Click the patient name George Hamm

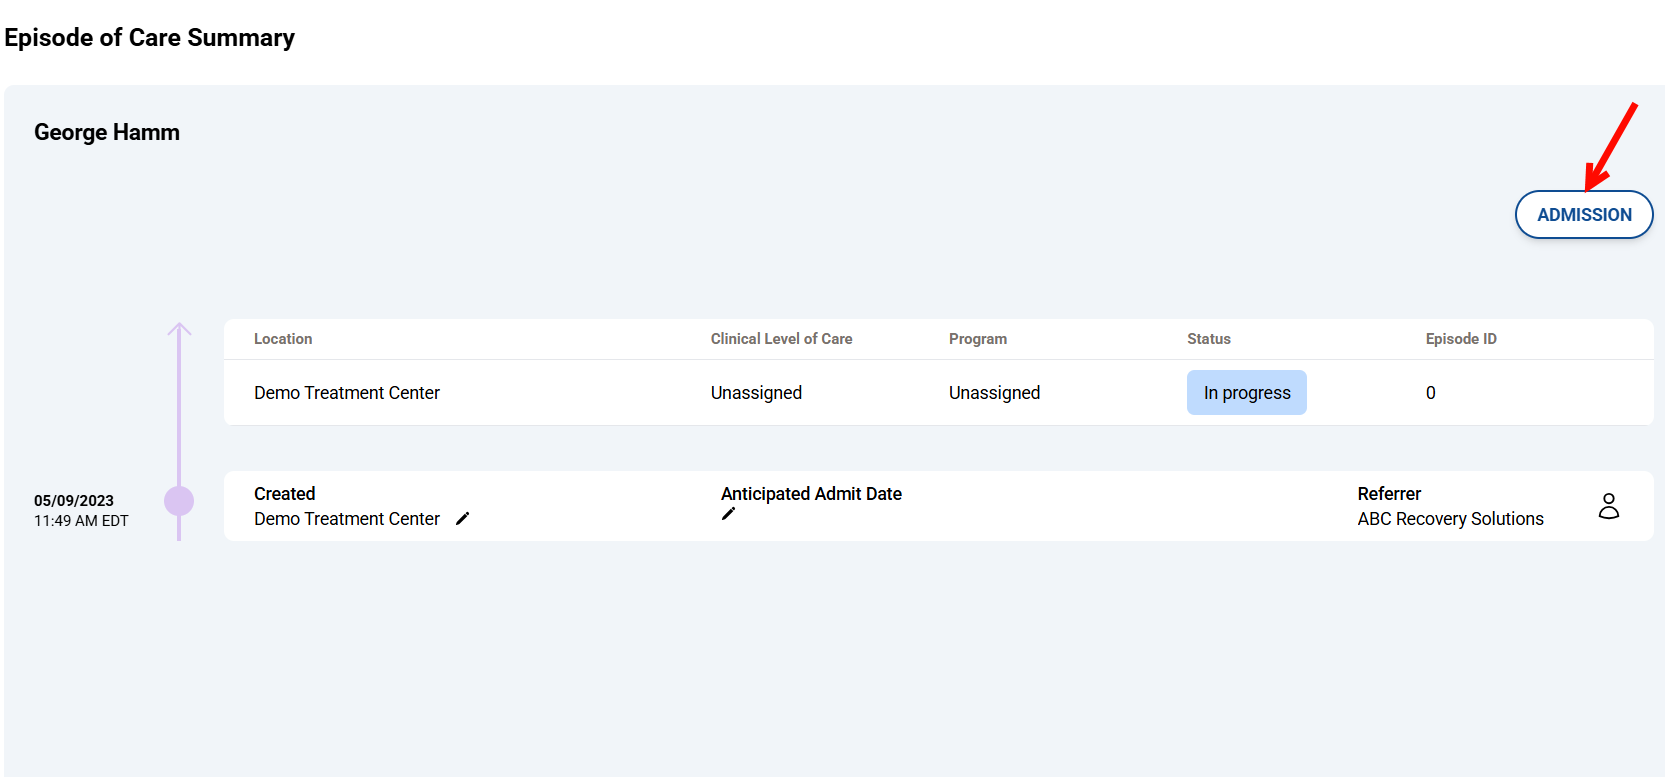(x=107, y=132)
